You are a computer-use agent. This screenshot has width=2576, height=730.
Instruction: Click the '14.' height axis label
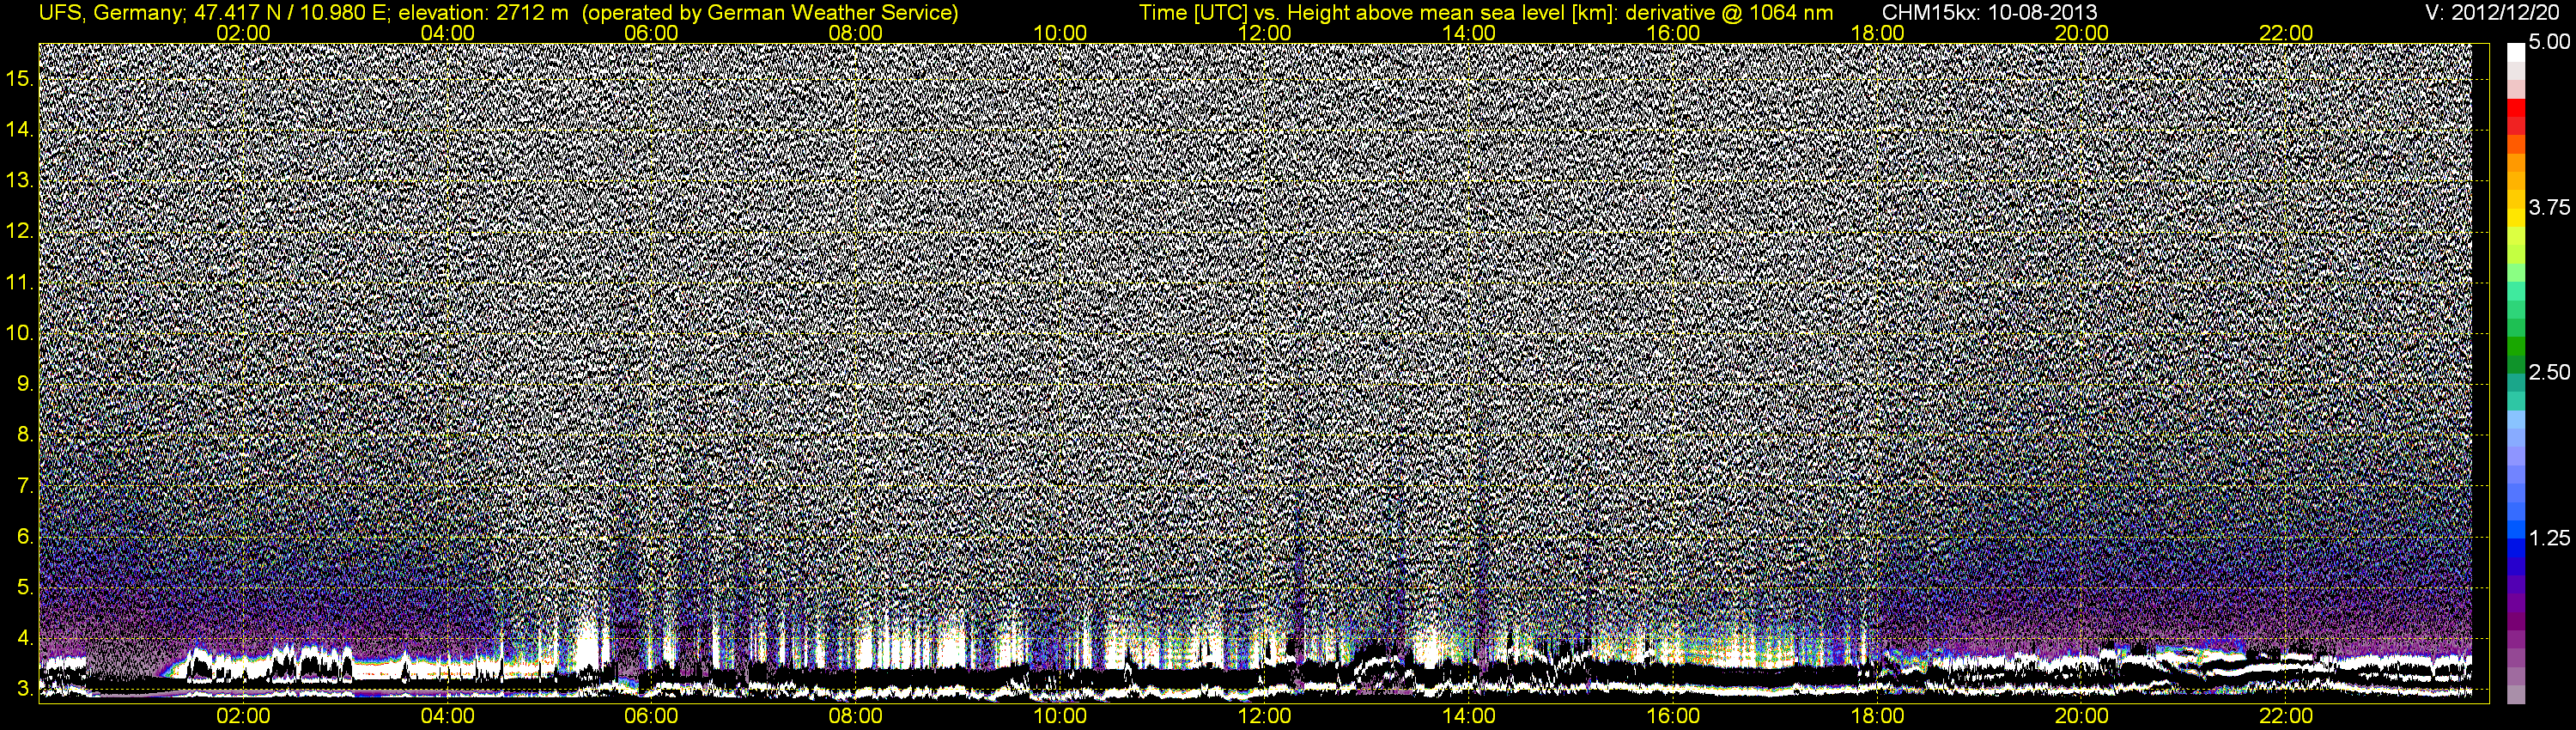tap(21, 129)
